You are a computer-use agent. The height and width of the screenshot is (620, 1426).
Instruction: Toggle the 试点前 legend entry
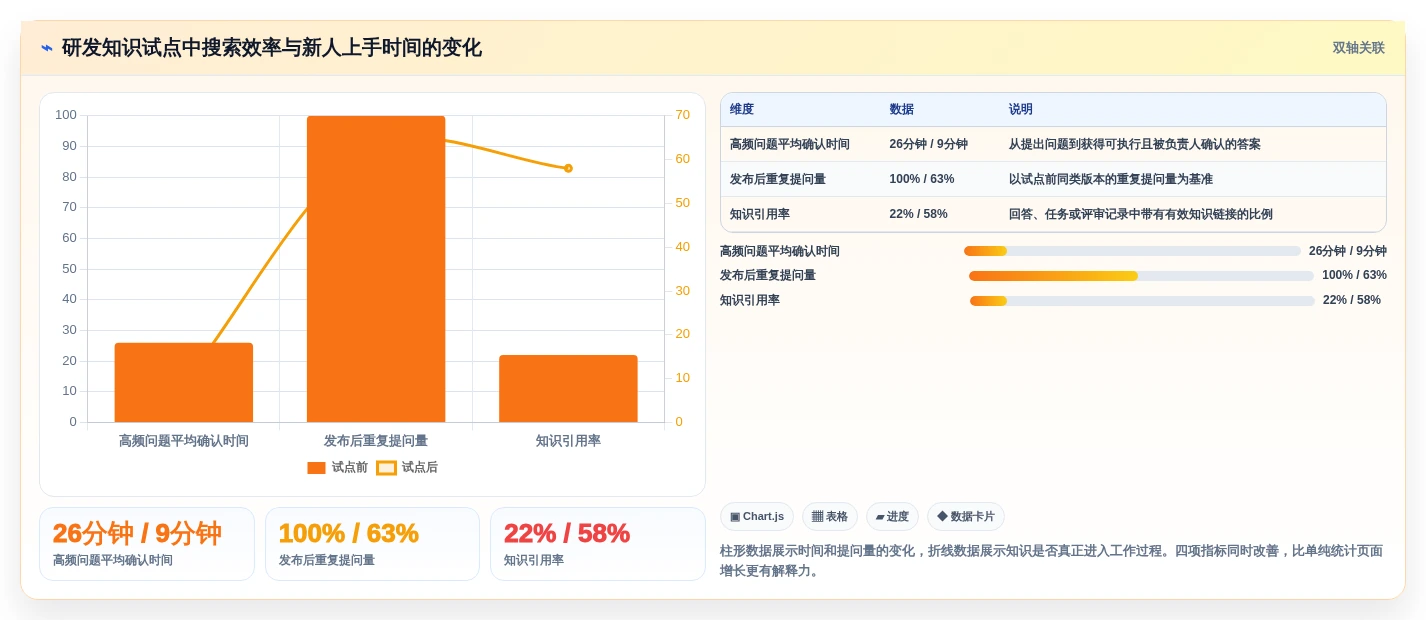337,467
